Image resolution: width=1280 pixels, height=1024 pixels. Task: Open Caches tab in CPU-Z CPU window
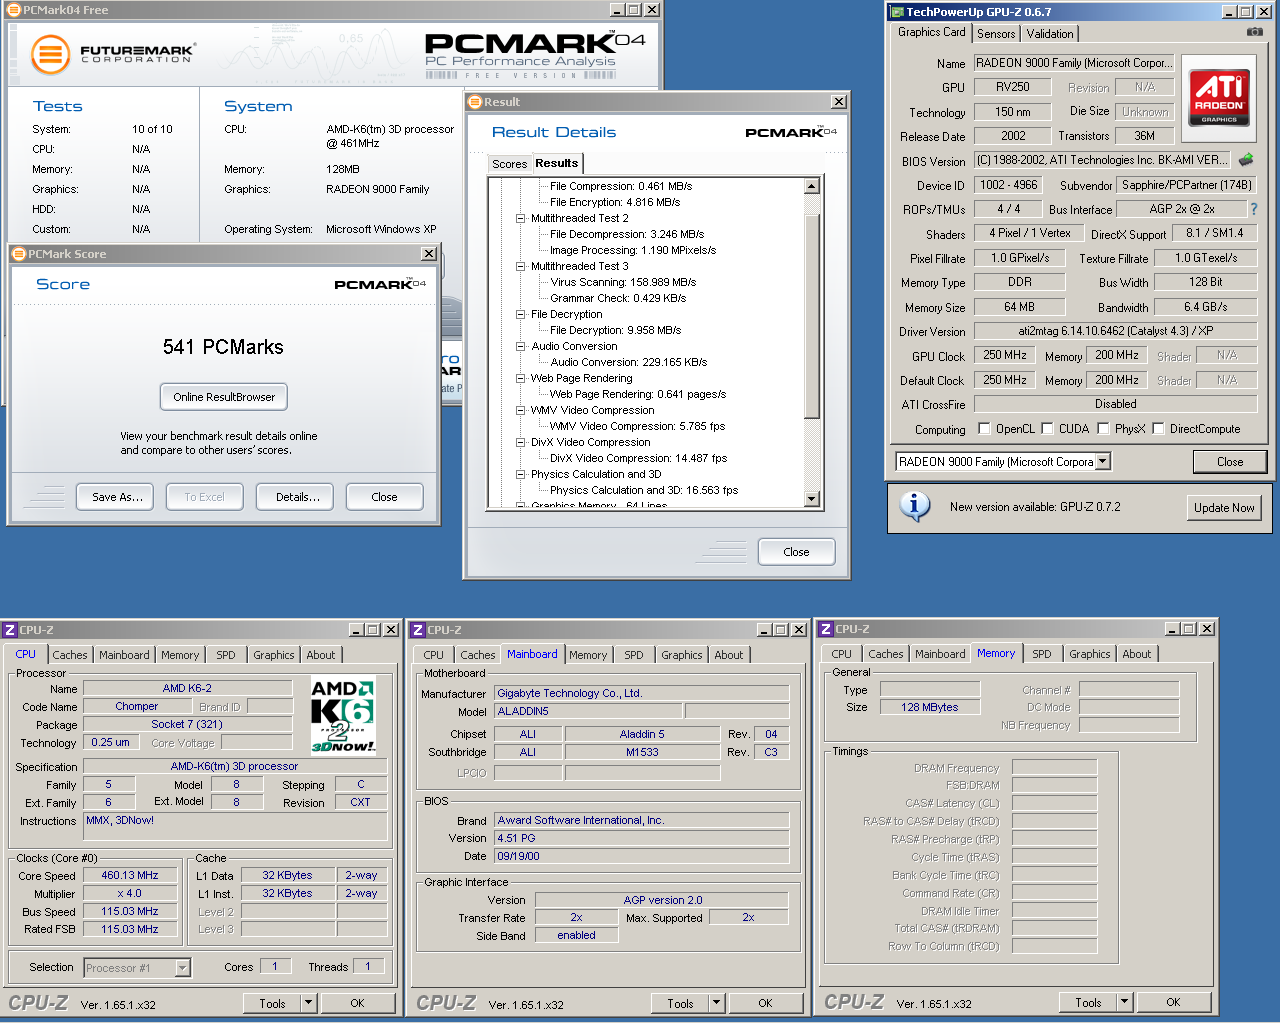point(70,655)
